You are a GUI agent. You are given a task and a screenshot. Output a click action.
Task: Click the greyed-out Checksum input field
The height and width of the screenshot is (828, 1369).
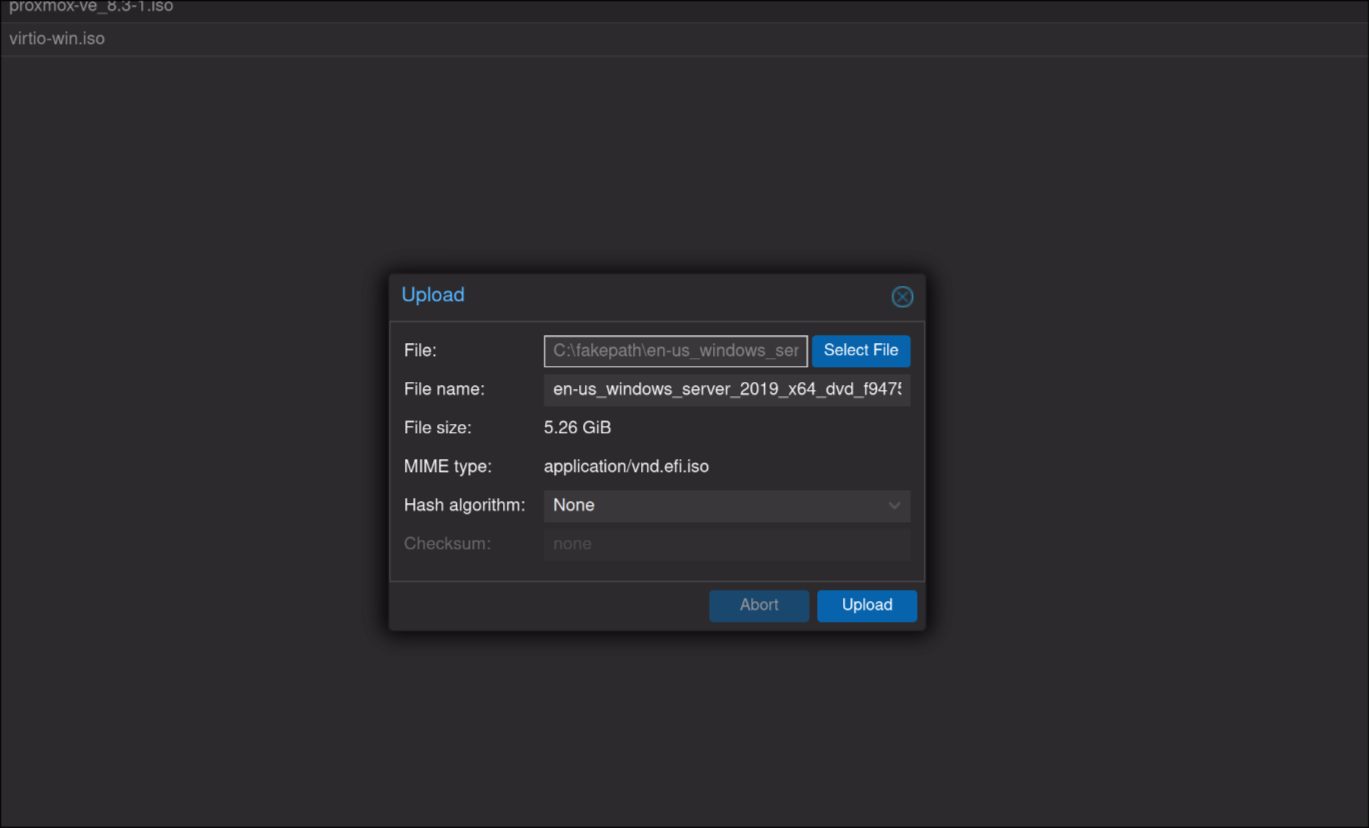(x=726, y=544)
